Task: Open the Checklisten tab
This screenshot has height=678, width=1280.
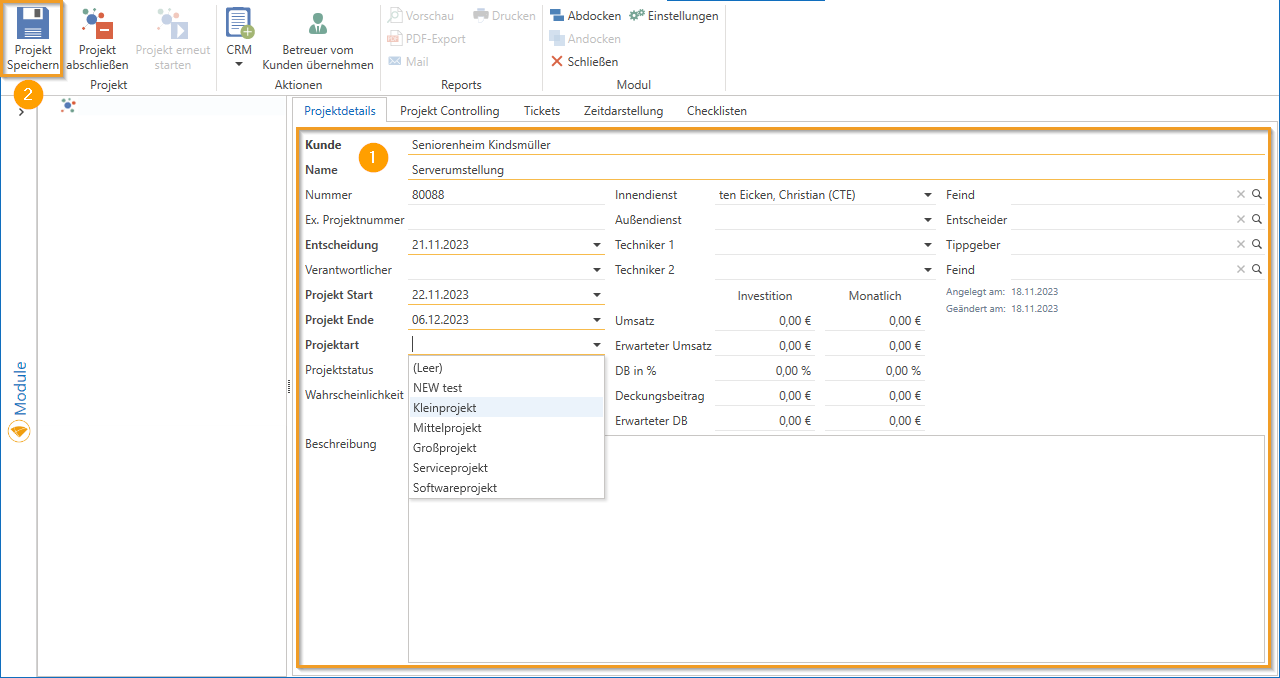Action: click(x=716, y=111)
